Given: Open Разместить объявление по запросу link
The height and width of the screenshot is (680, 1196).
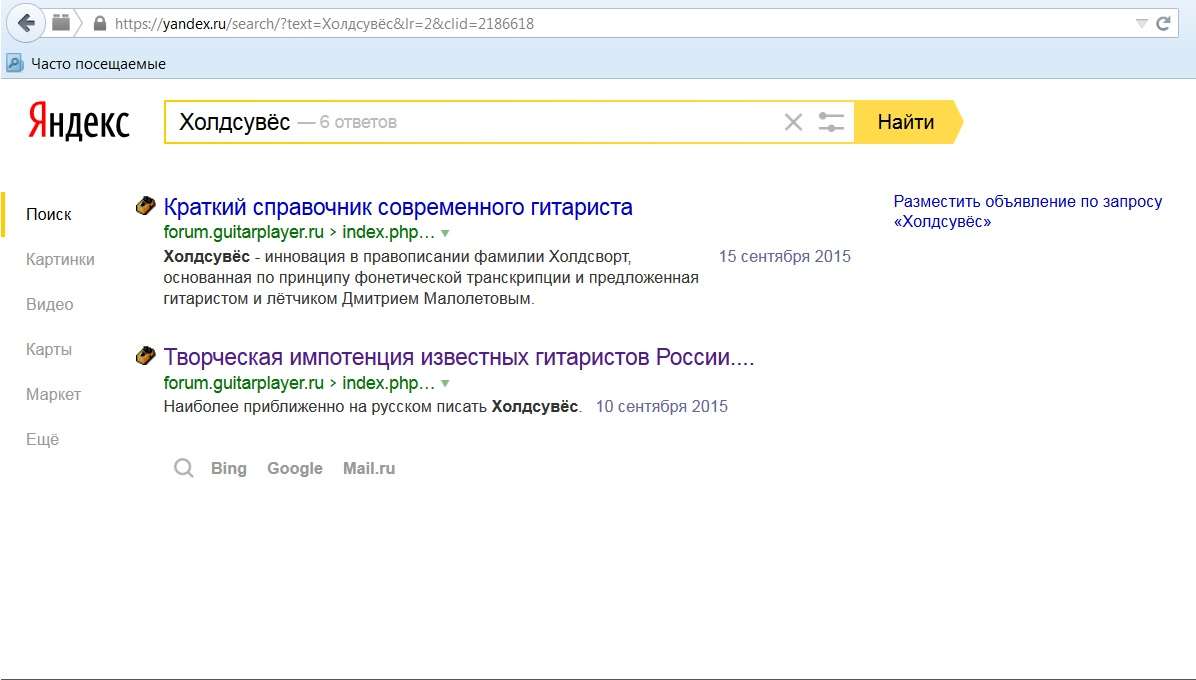Looking at the screenshot, I should click(x=1027, y=212).
